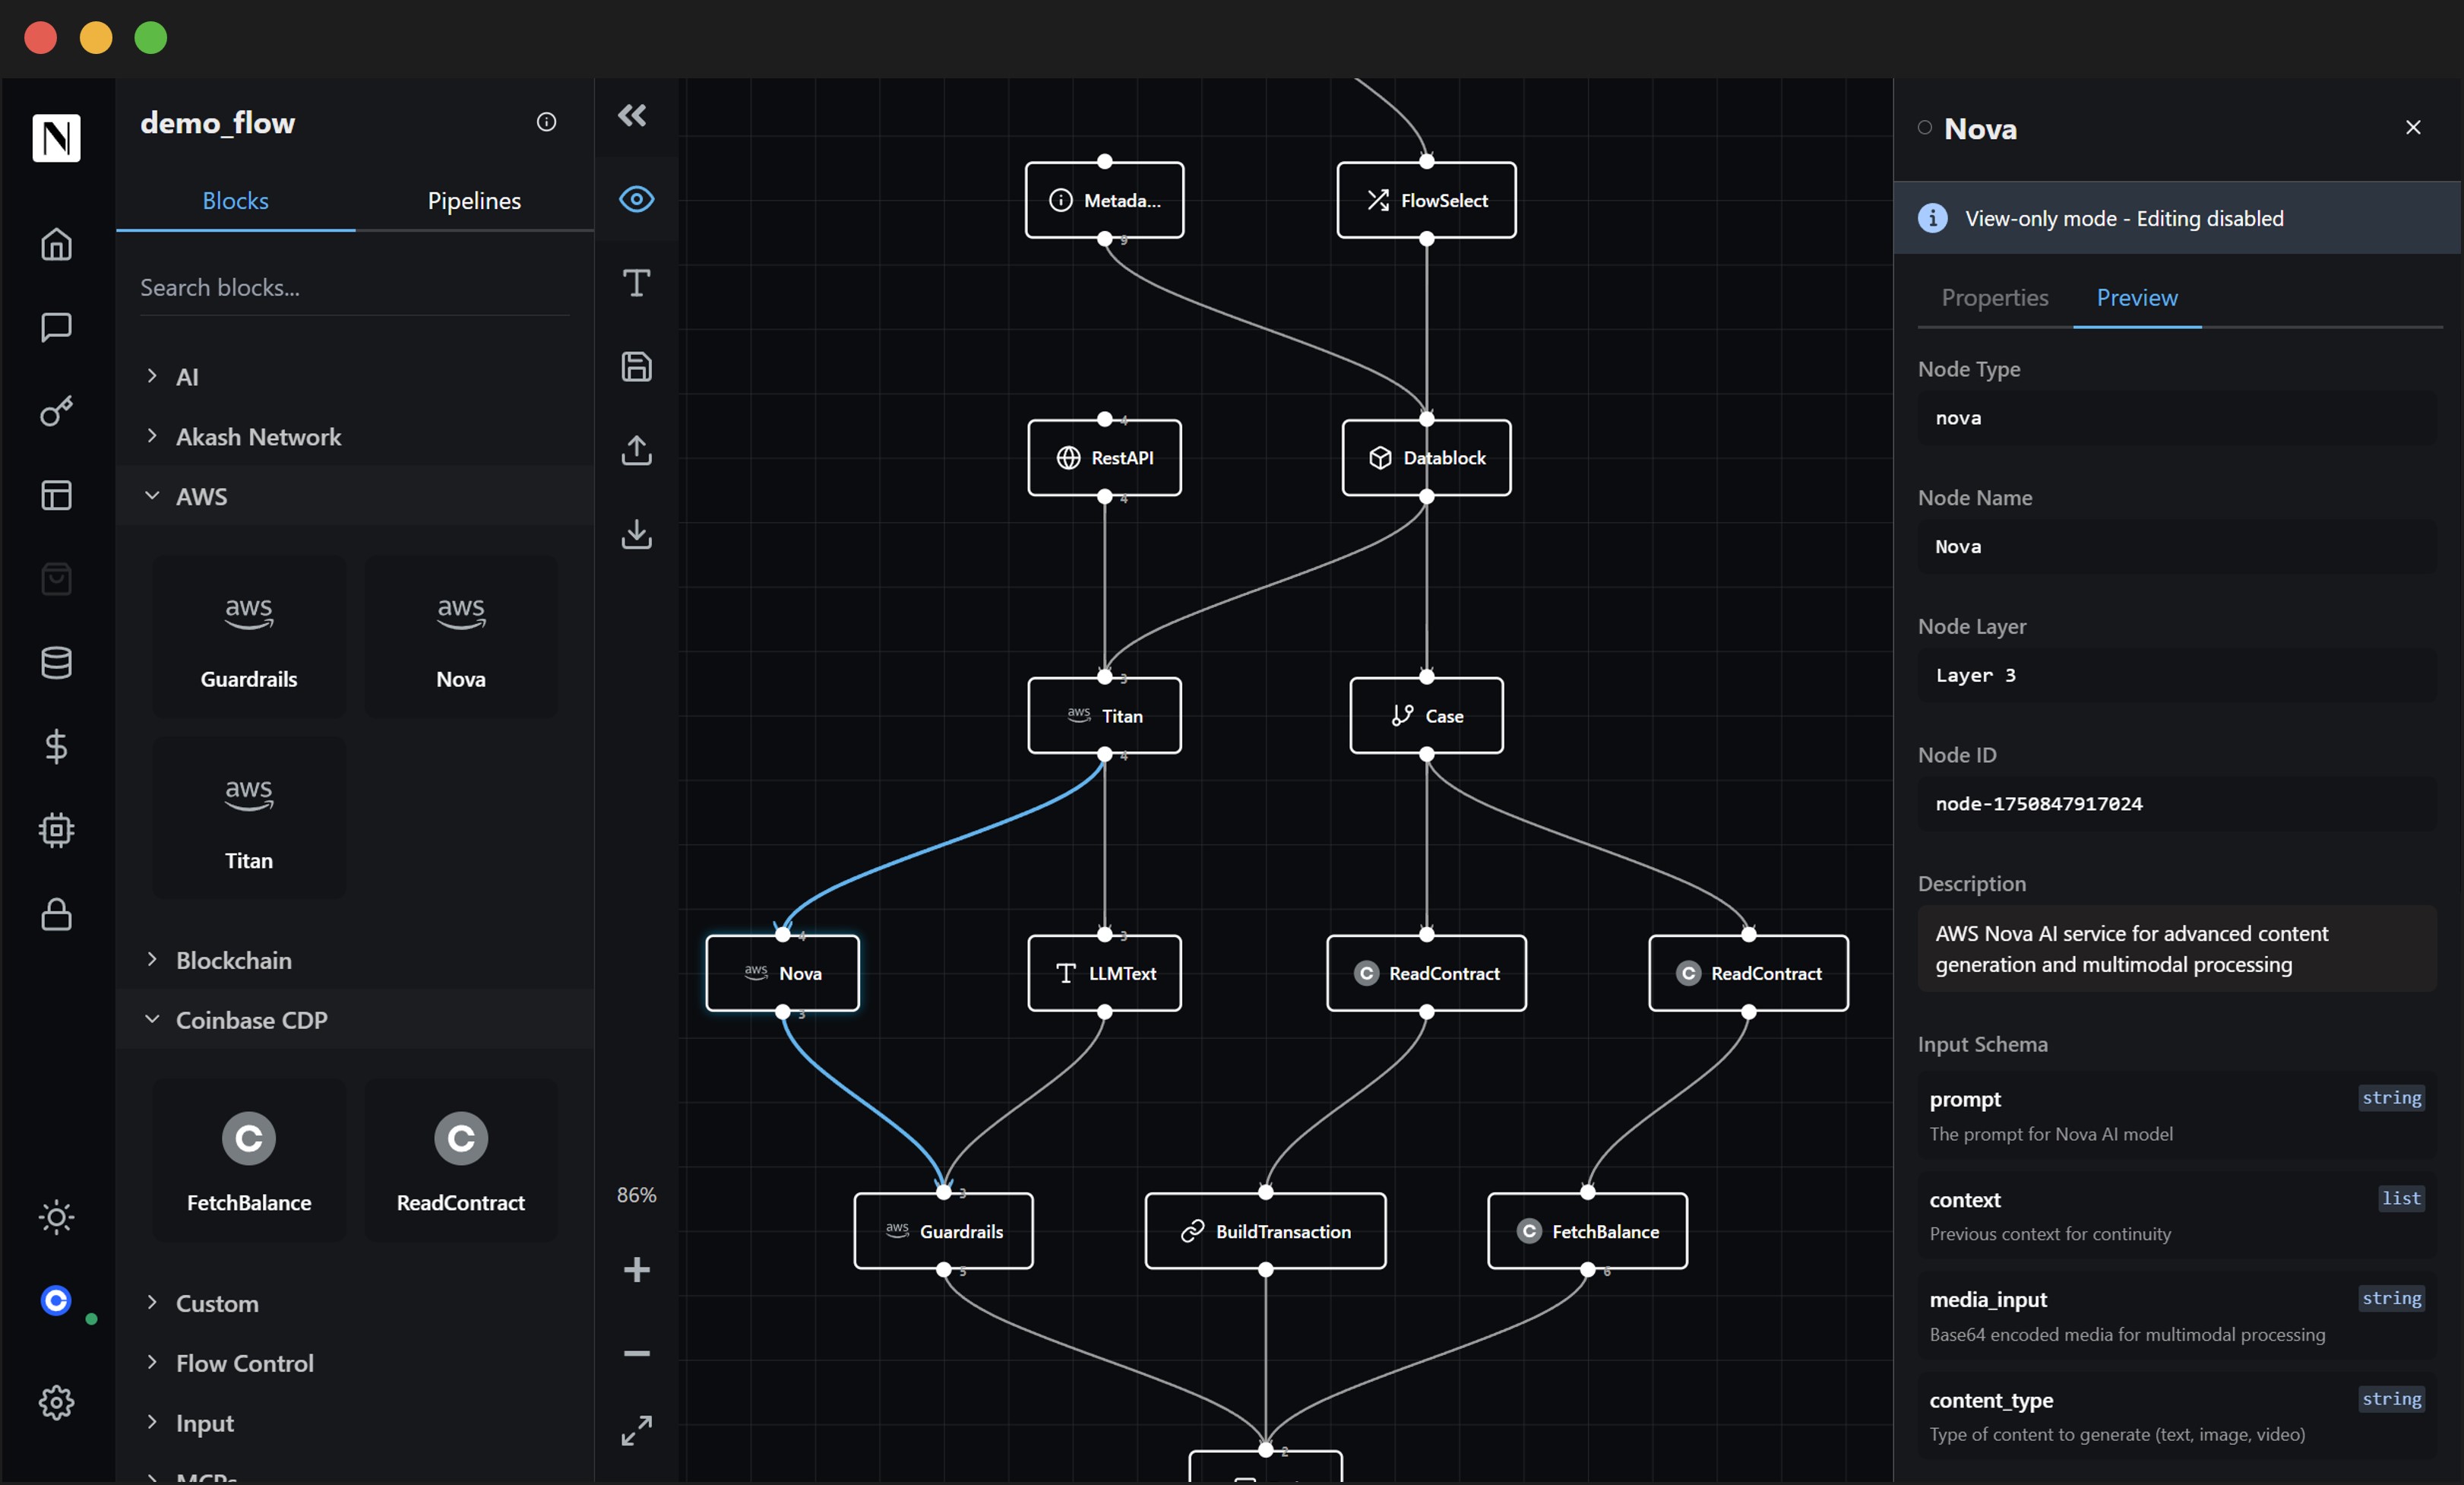This screenshot has width=2464, height=1485.
Task: Click the upload icon in canvas toolbar
Action: coord(637,450)
